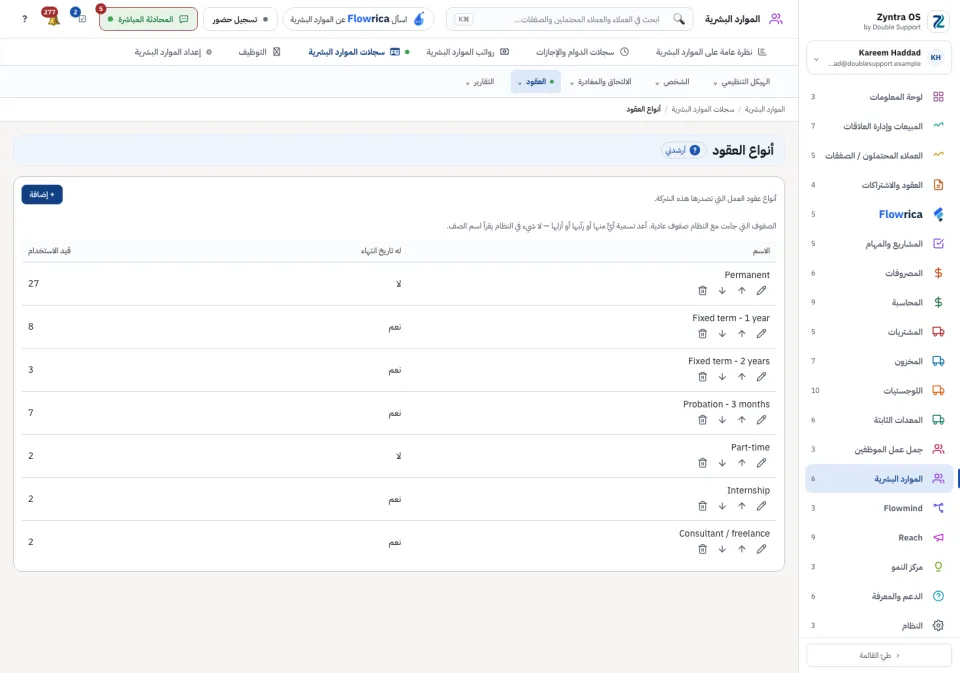
Task: Open the الشخص dropdown
Action: click(672, 81)
